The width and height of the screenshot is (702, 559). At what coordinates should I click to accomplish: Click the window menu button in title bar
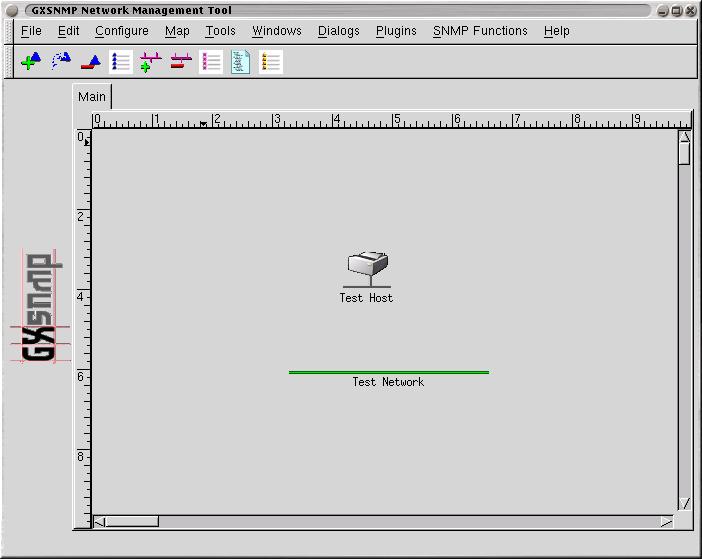tap(12, 10)
